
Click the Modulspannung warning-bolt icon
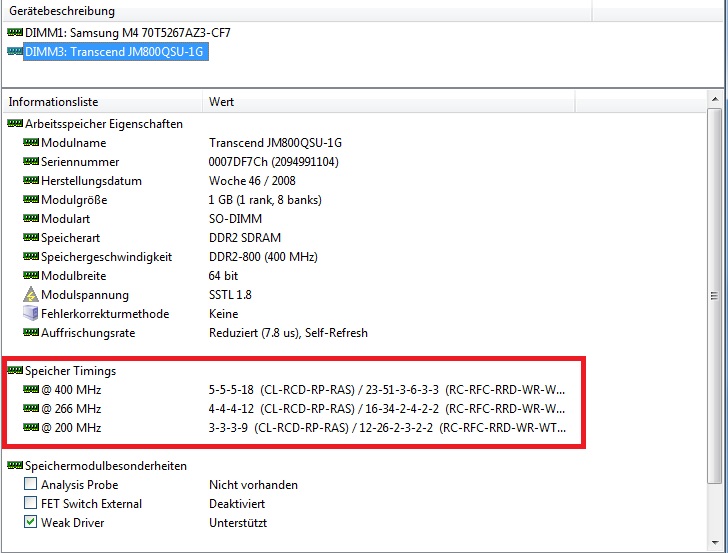click(31, 294)
